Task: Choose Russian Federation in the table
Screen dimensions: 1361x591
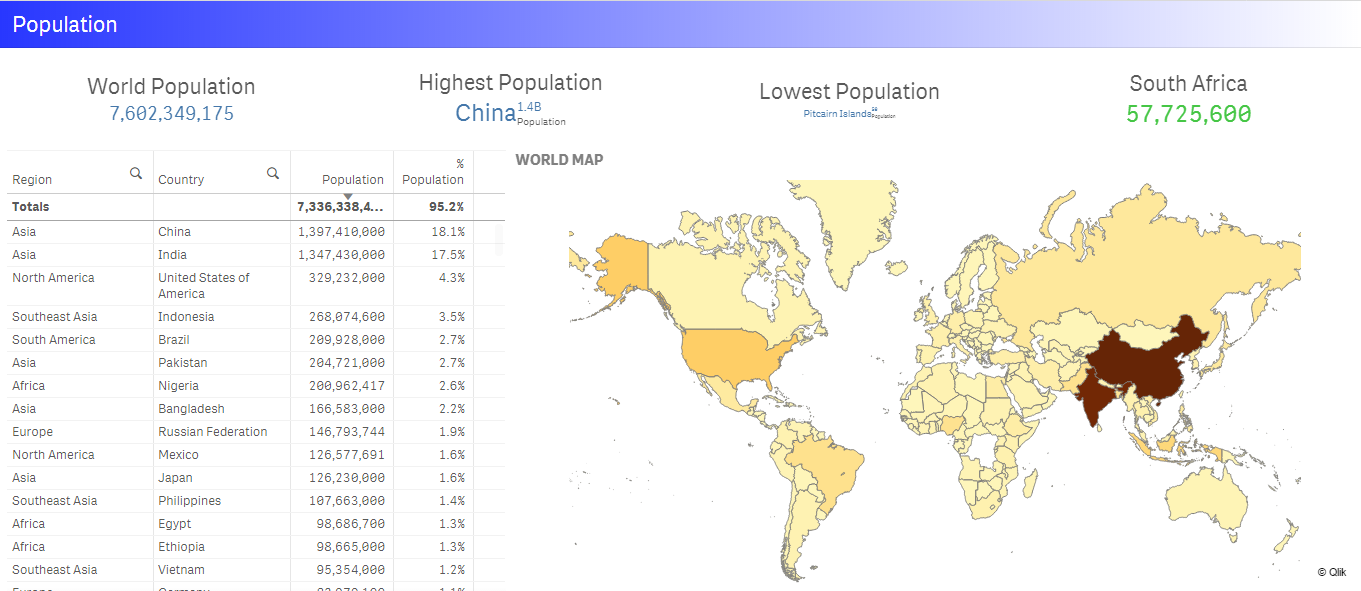Action: click(x=212, y=432)
